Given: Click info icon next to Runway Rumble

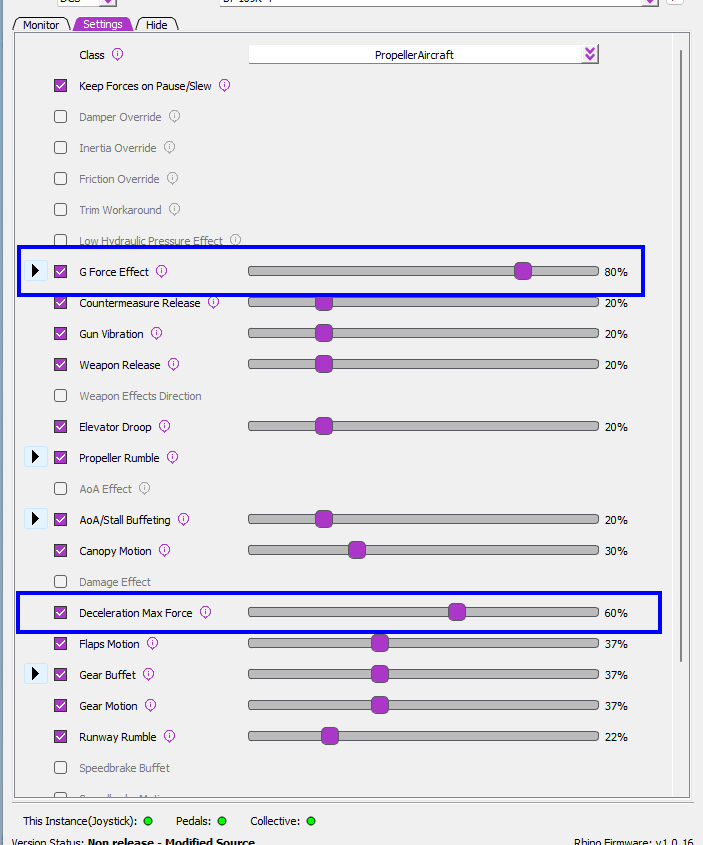Looking at the screenshot, I should [169, 737].
